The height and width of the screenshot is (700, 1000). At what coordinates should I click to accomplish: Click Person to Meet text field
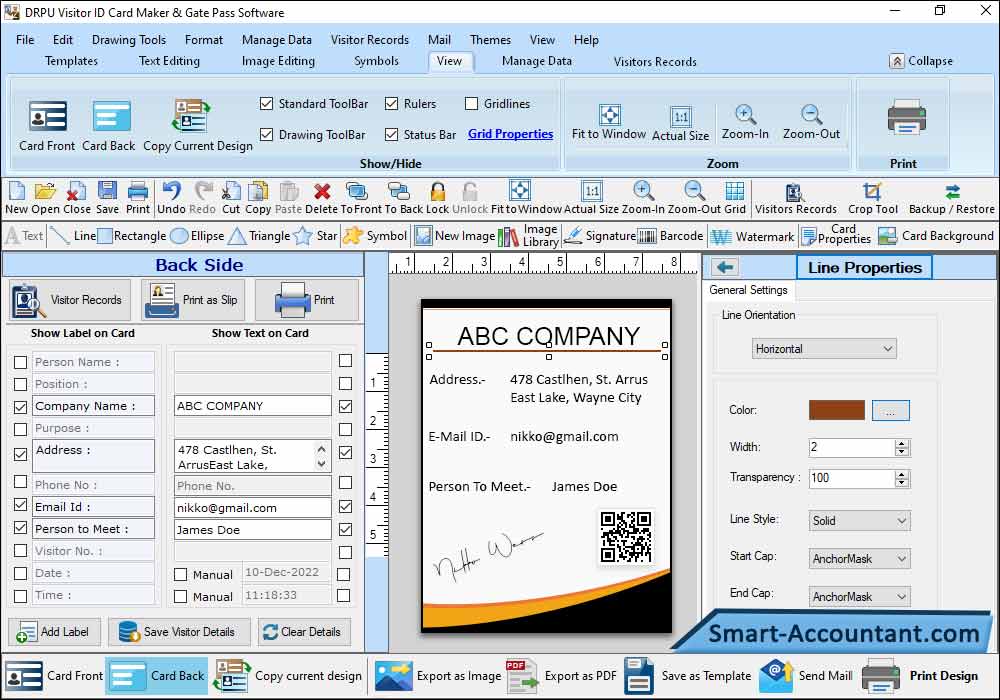click(x=253, y=530)
